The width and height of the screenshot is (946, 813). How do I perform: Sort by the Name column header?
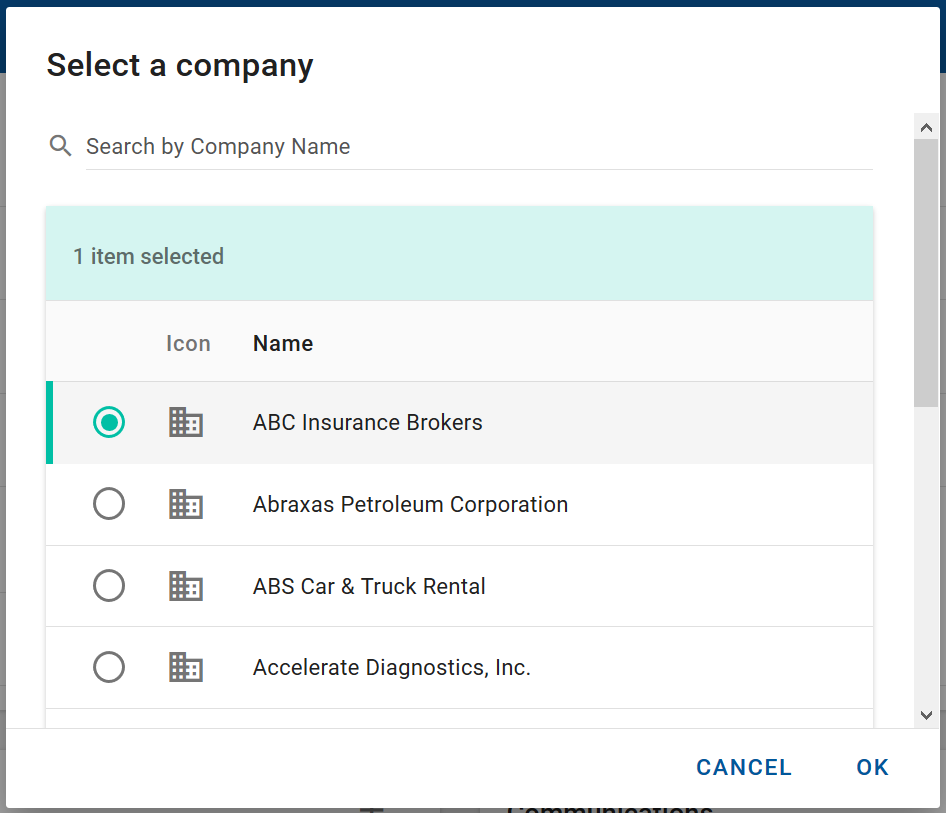[x=283, y=344]
